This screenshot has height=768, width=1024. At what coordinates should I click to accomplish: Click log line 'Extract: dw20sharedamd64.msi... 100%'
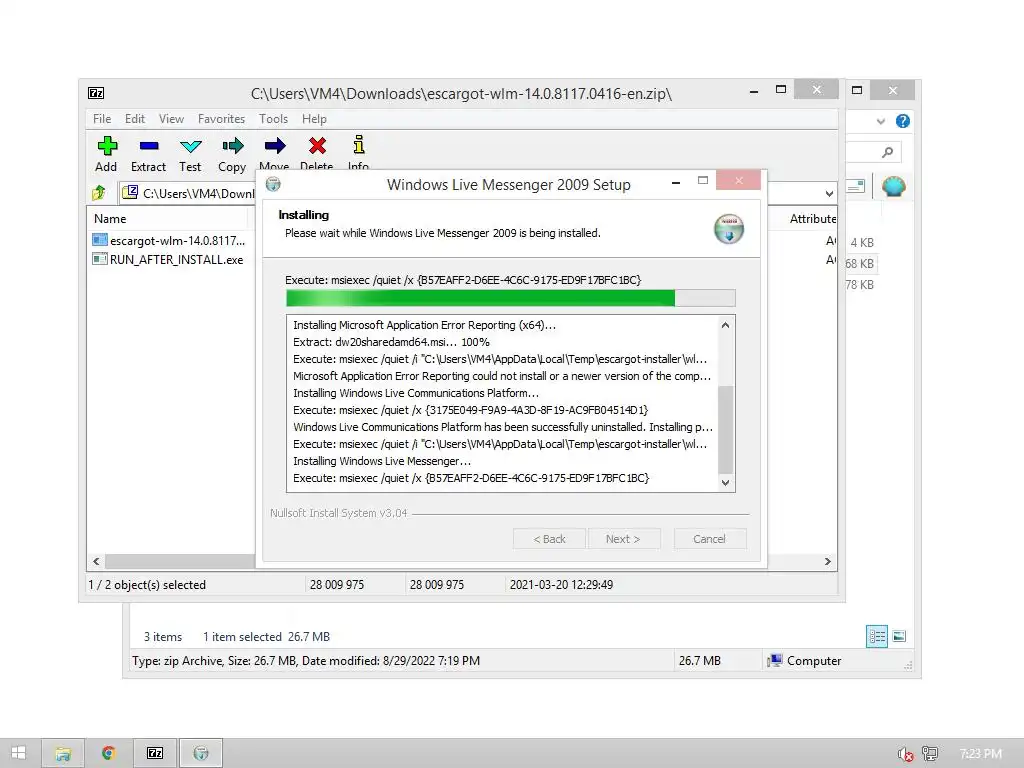click(x=391, y=342)
